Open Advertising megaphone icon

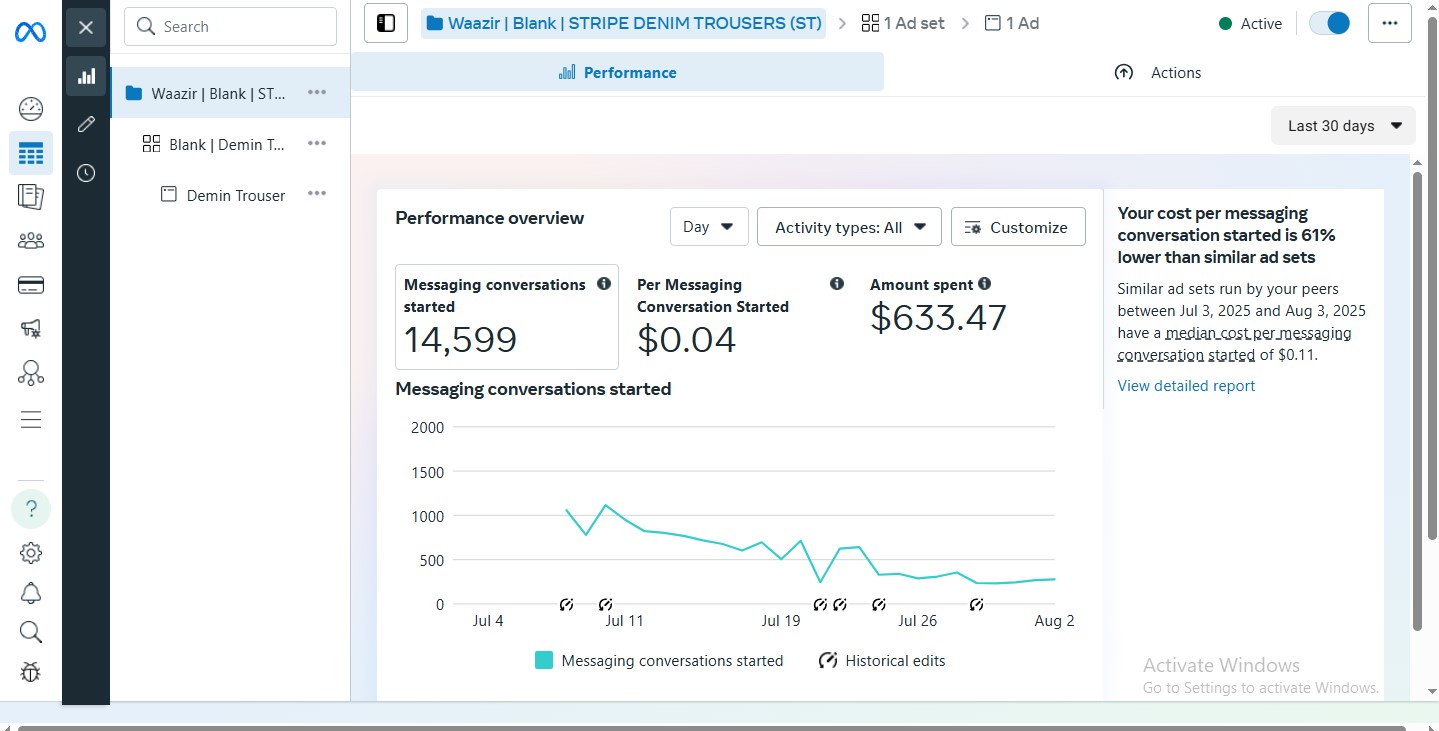pyautogui.click(x=31, y=329)
